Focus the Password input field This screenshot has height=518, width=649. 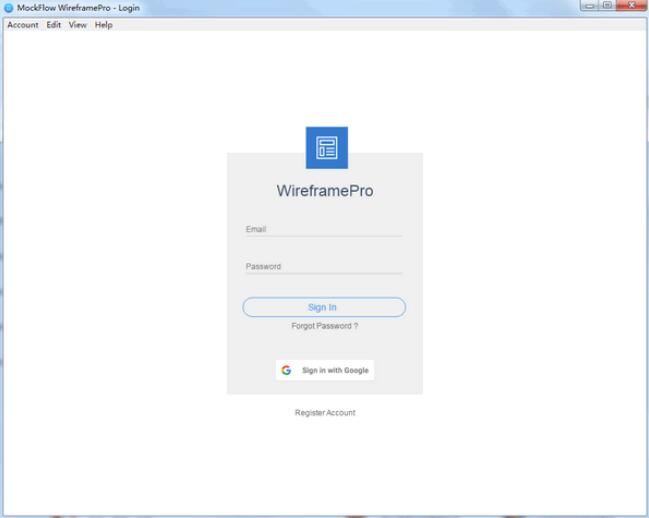[x=323, y=266]
